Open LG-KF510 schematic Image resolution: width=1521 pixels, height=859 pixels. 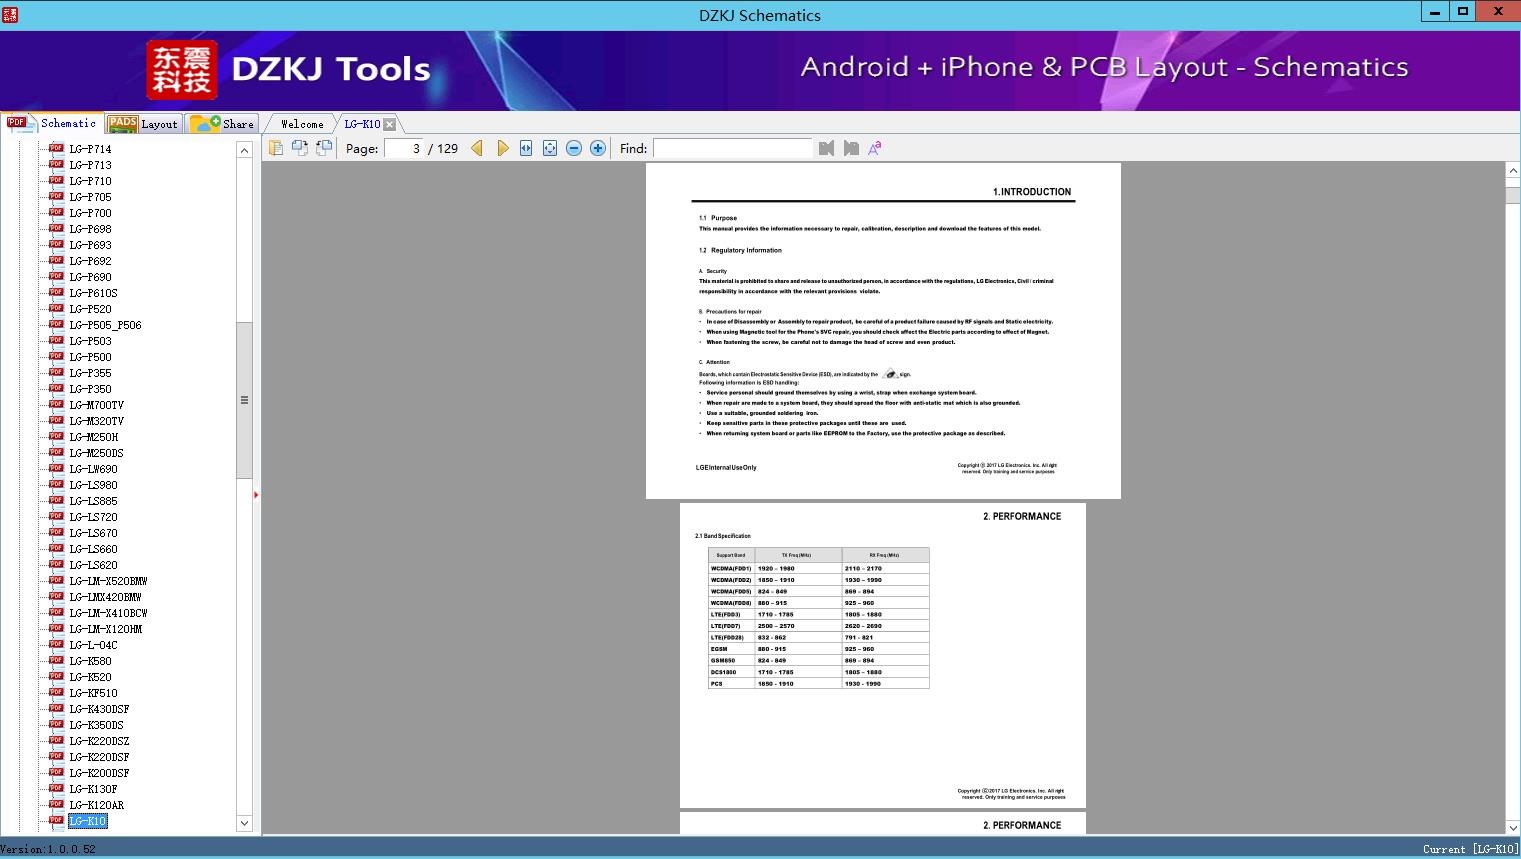(93, 693)
